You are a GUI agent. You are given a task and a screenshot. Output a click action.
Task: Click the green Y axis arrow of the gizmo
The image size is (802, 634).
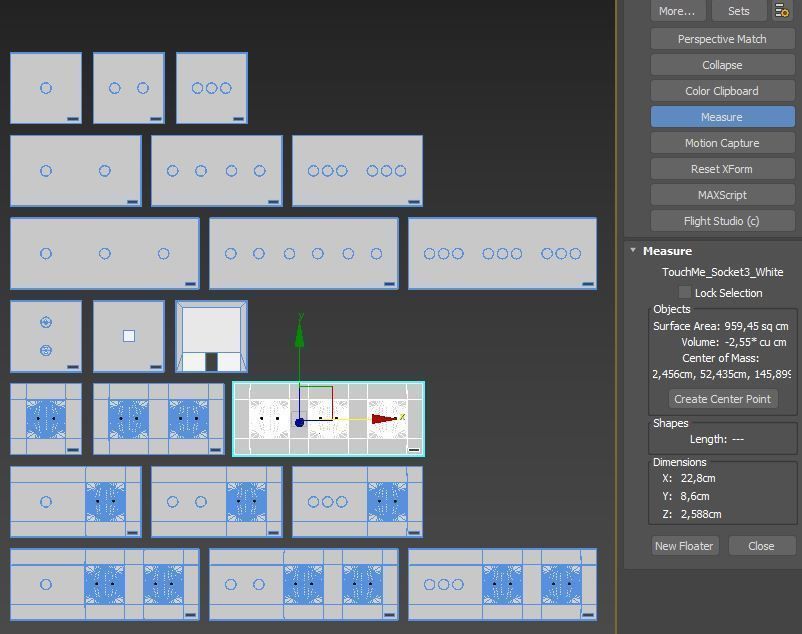tap(300, 335)
